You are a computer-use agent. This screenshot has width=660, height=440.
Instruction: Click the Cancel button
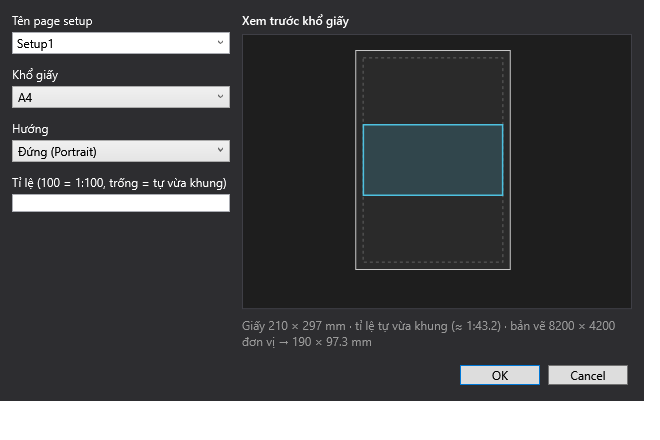(588, 375)
